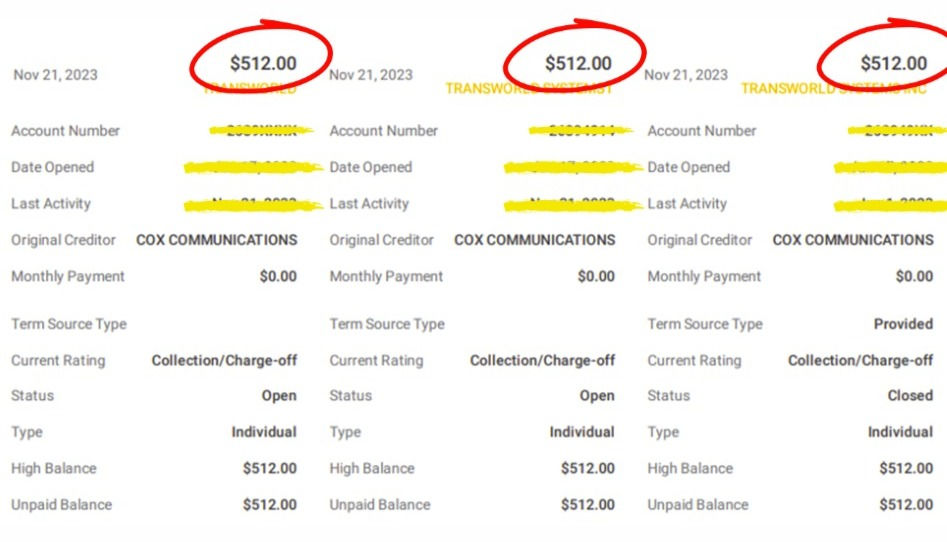Click the left column's highlighted account number
The height and width of the screenshot is (542, 947).
coord(262,130)
